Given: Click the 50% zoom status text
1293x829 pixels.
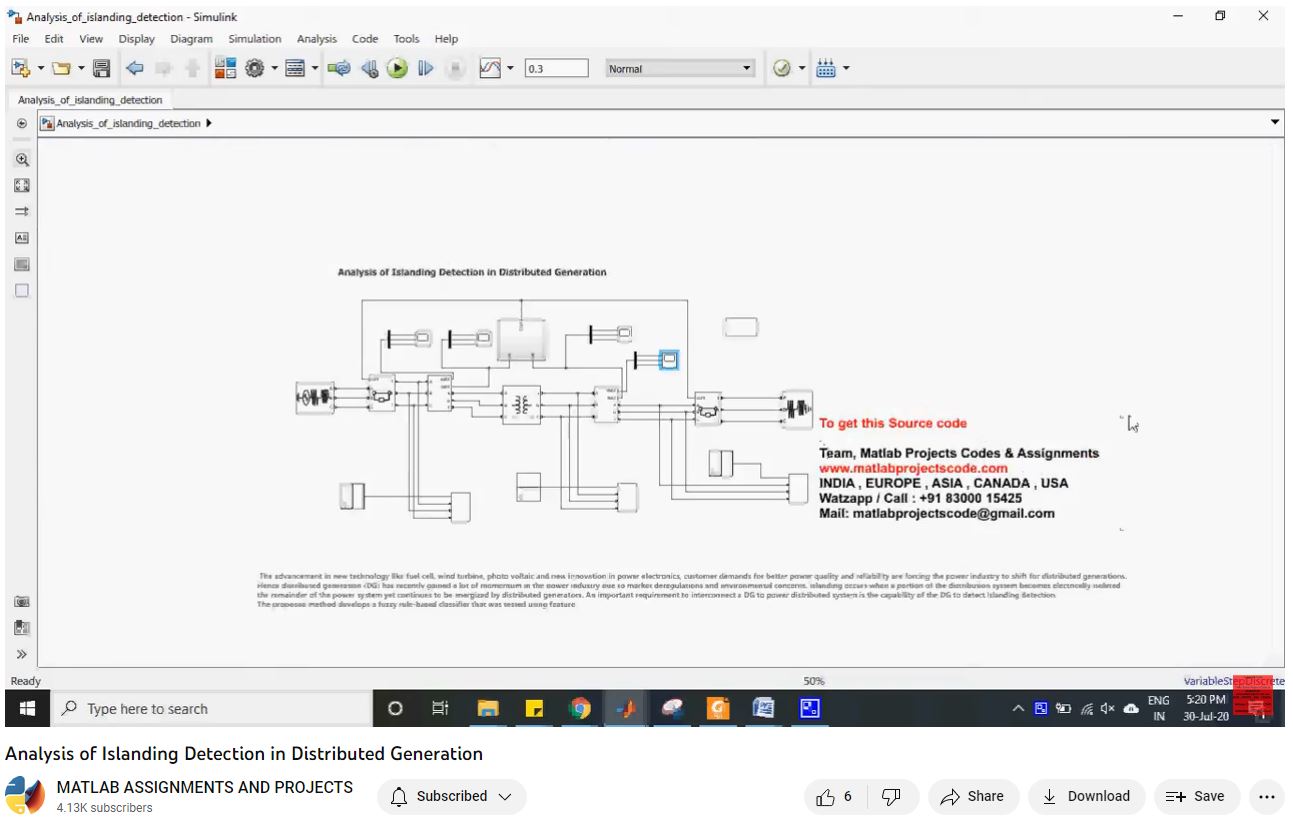Looking at the screenshot, I should pos(813,681).
